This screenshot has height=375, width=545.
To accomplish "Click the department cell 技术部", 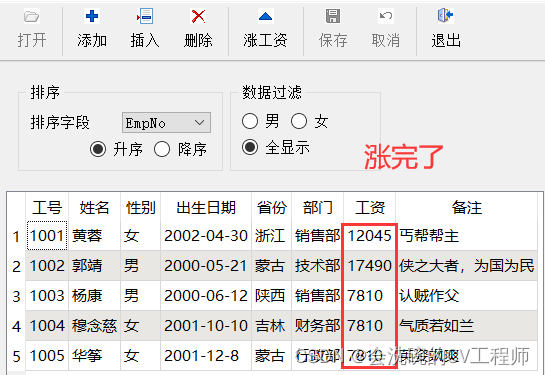I will (318, 266).
